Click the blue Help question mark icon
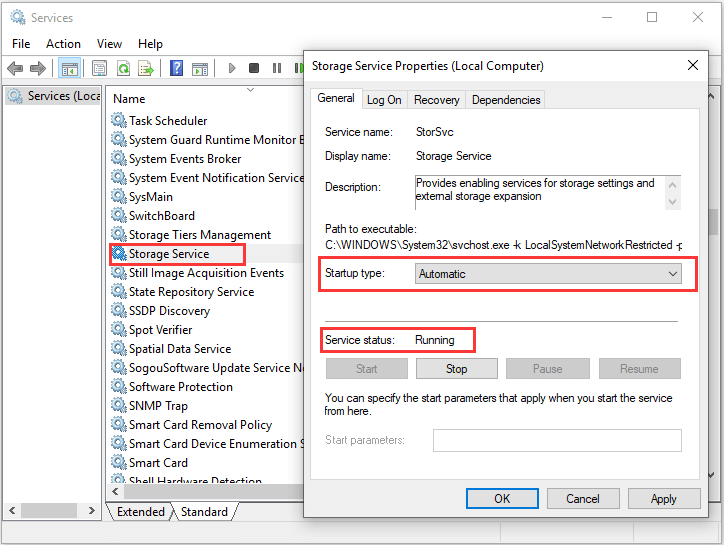The height and width of the screenshot is (545, 724). tap(176, 68)
